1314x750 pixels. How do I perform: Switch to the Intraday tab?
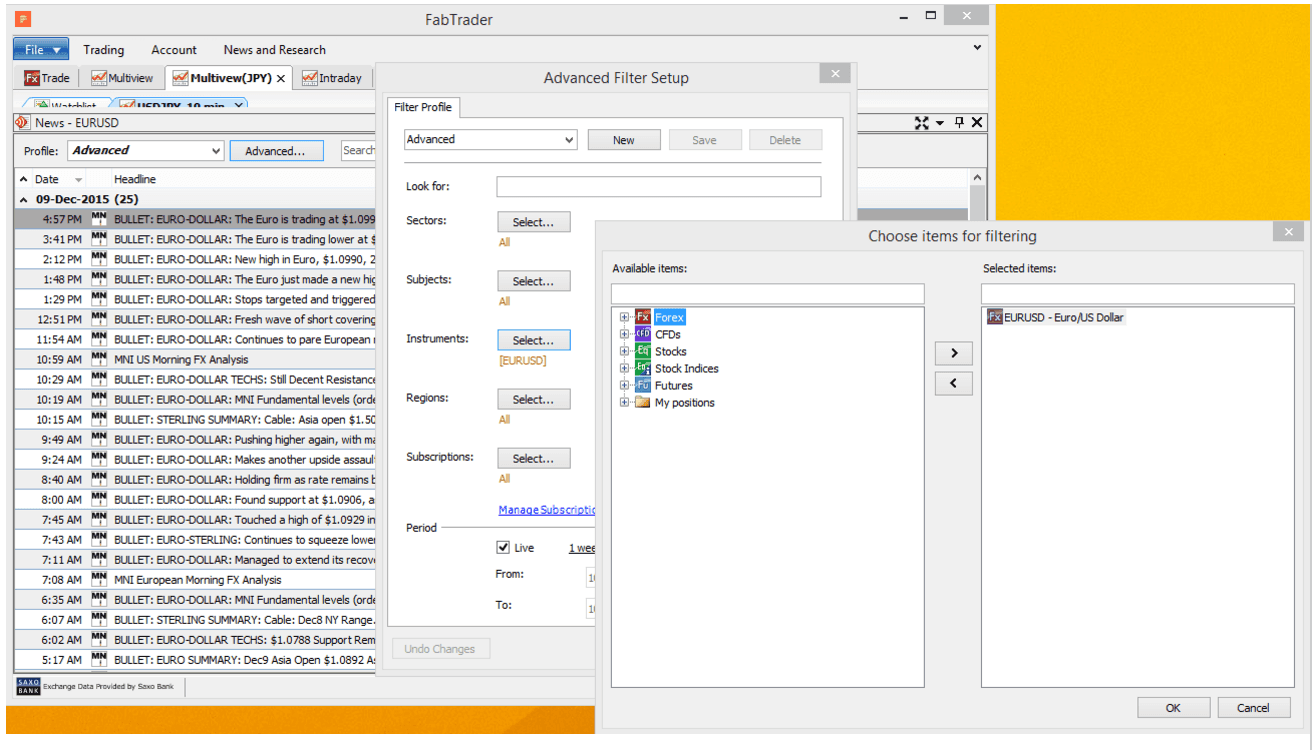332,78
